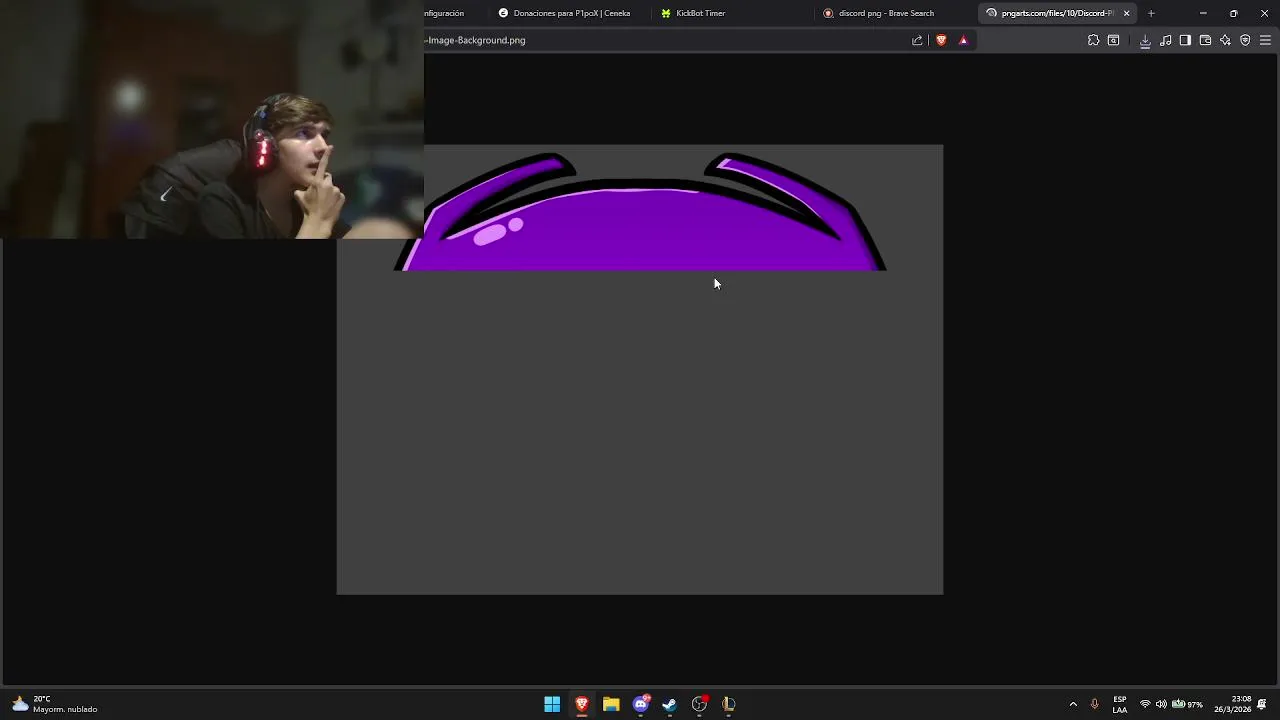The width and height of the screenshot is (1280, 720).
Task: Open the Wi-Fi network tray icon
Action: (1145, 704)
